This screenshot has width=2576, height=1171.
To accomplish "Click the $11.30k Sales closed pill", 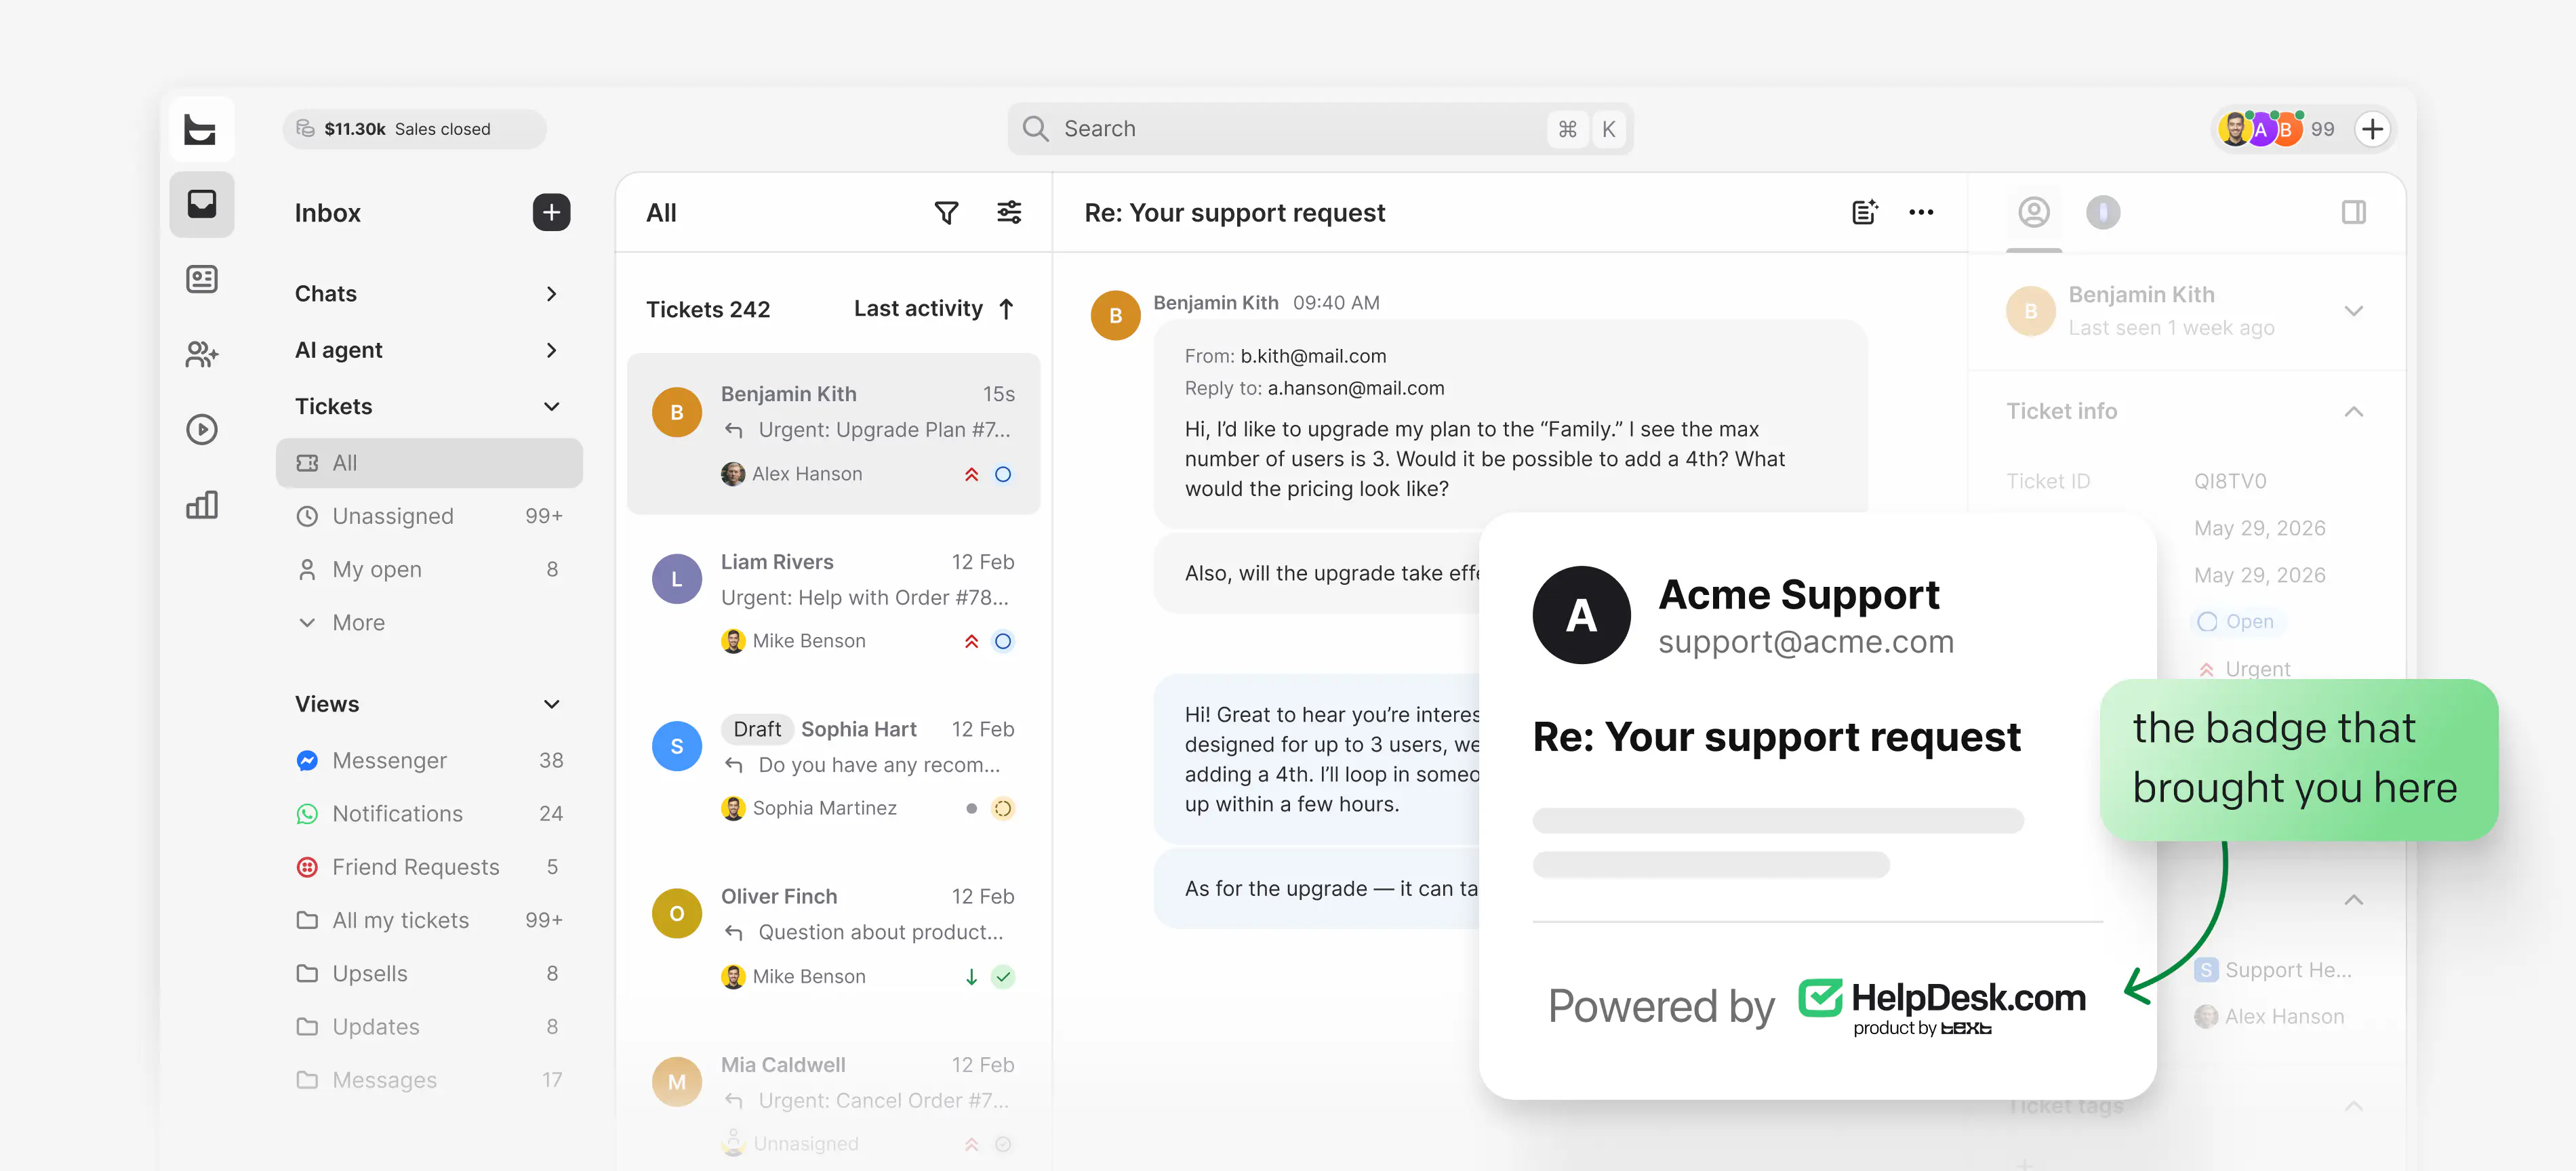I will click(x=414, y=129).
